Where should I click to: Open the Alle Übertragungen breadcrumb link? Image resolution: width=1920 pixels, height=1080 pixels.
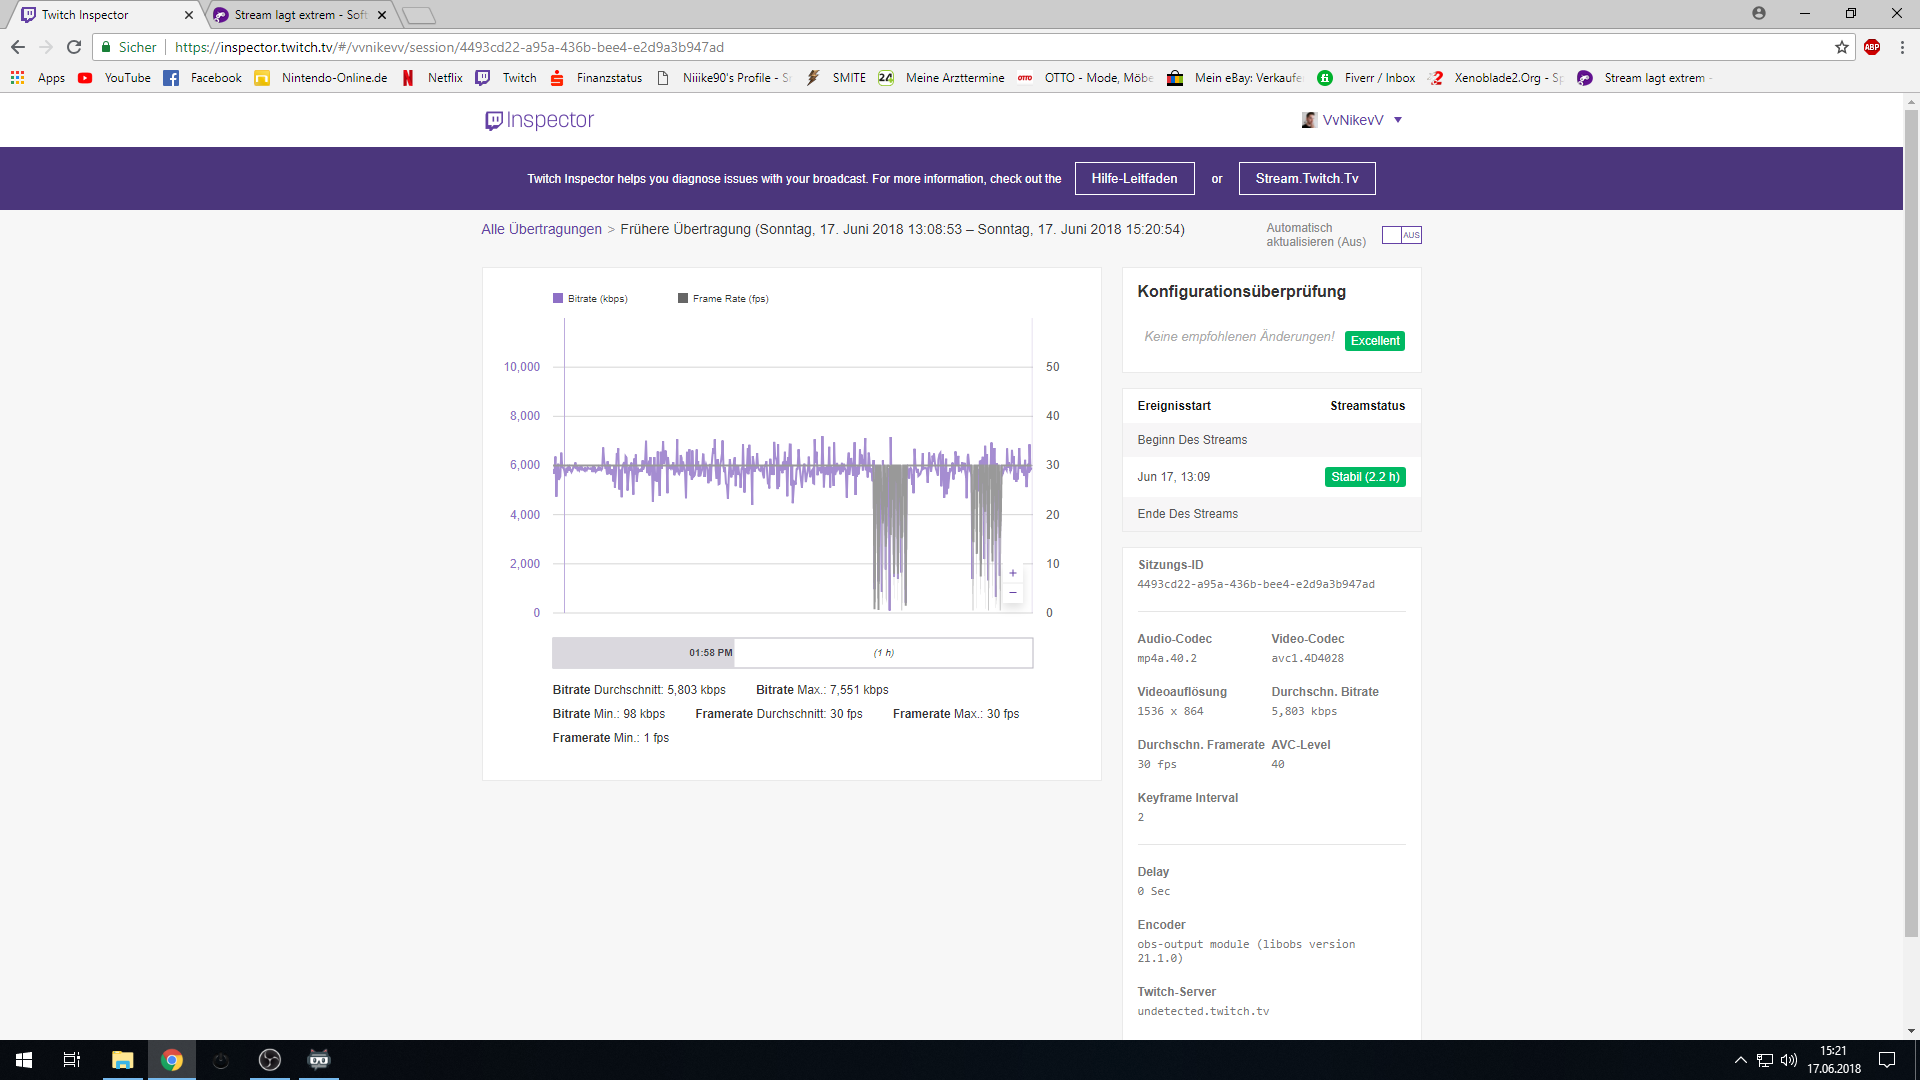(541, 229)
